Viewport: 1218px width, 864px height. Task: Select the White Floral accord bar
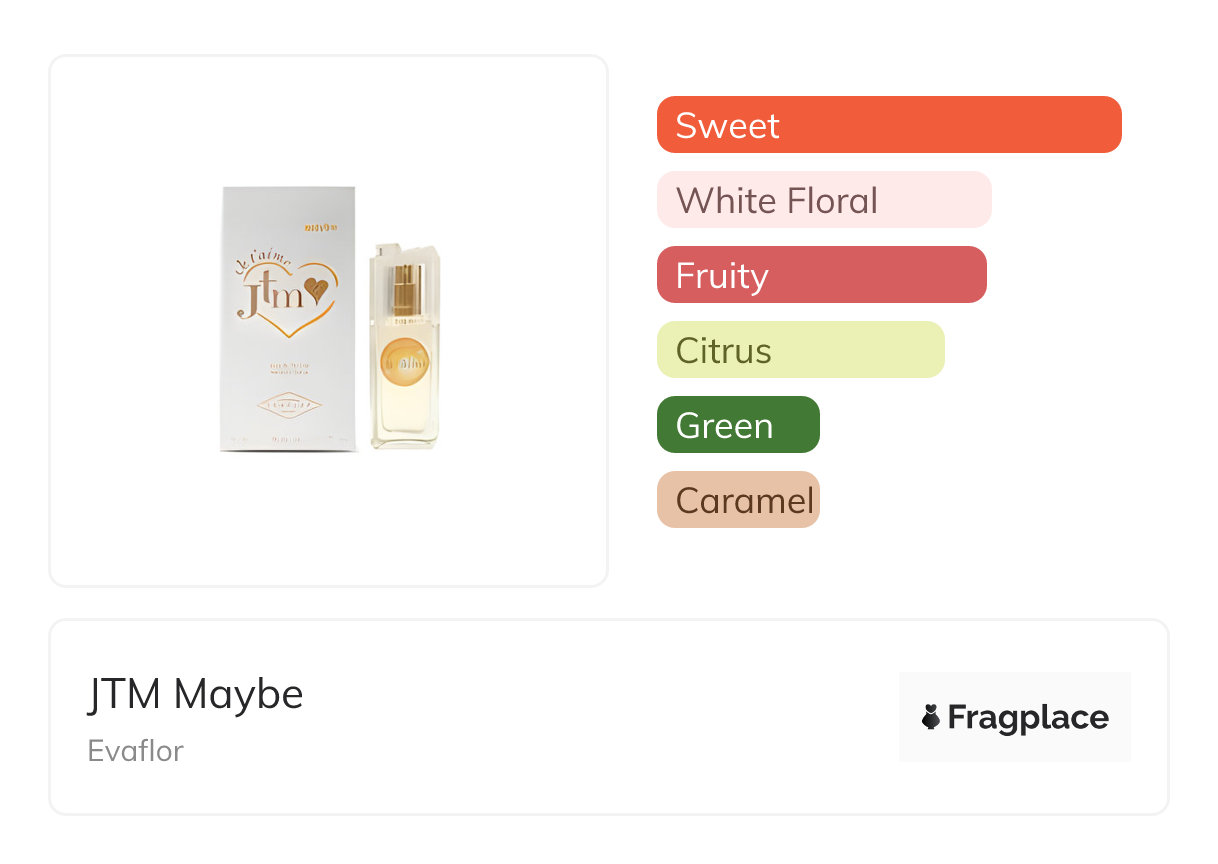click(x=823, y=200)
